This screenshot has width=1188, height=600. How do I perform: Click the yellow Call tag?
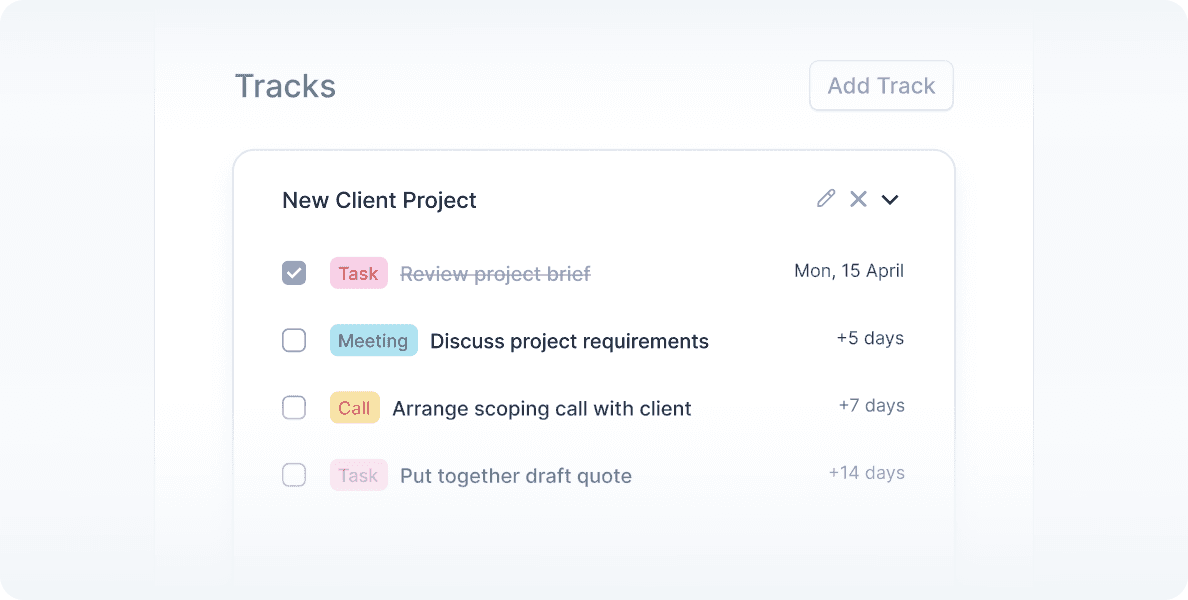point(354,408)
